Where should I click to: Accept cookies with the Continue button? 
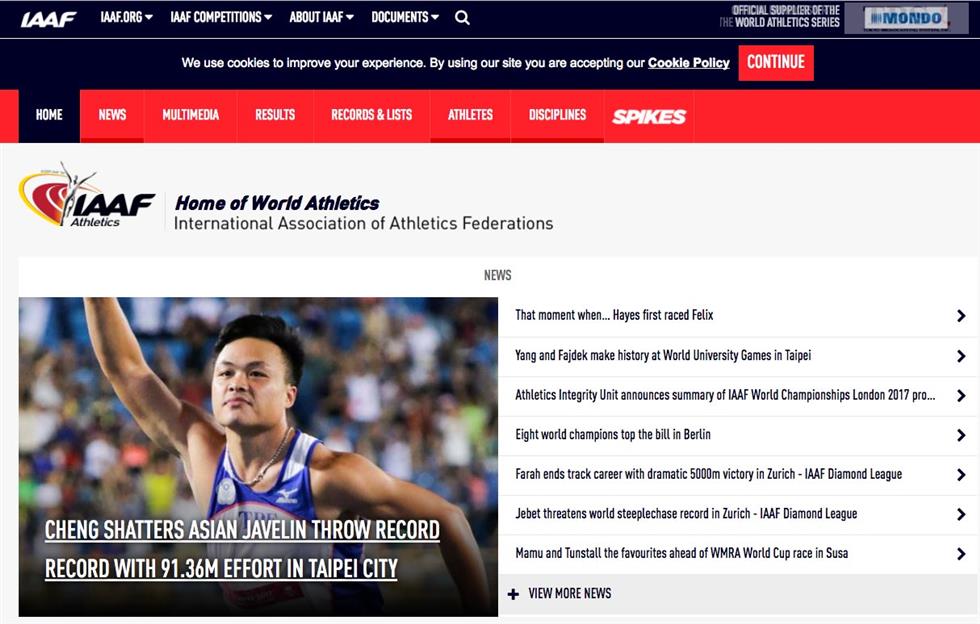776,63
